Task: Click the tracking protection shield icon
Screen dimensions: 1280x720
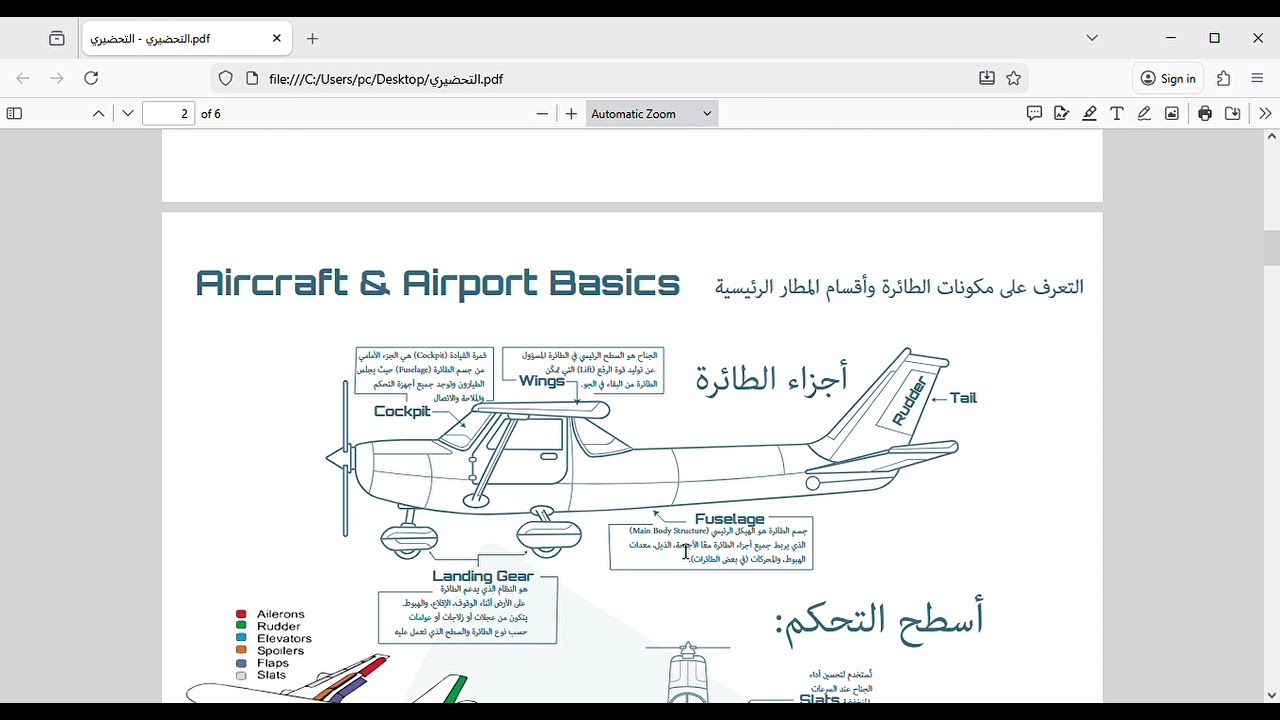Action: click(226, 78)
